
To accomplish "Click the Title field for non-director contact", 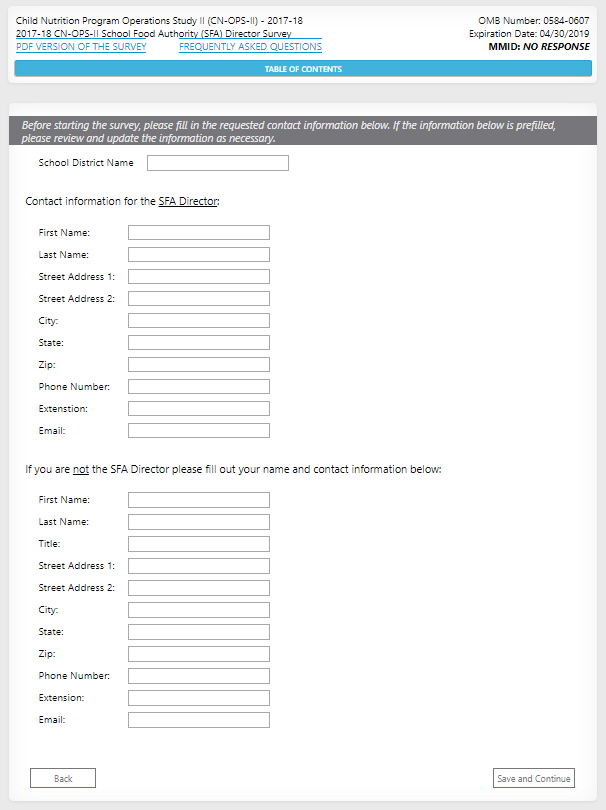I will pos(199,544).
